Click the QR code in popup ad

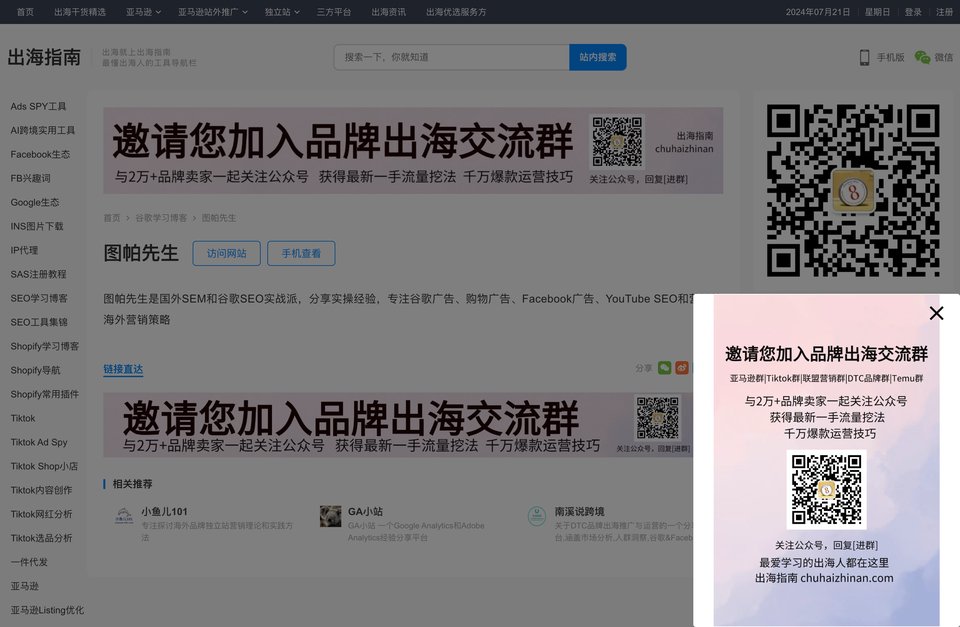826,489
